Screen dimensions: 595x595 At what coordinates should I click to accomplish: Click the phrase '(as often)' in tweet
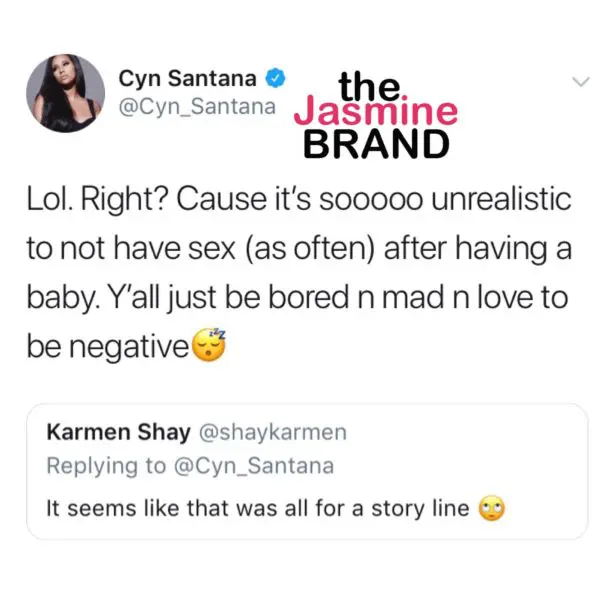click(310, 249)
